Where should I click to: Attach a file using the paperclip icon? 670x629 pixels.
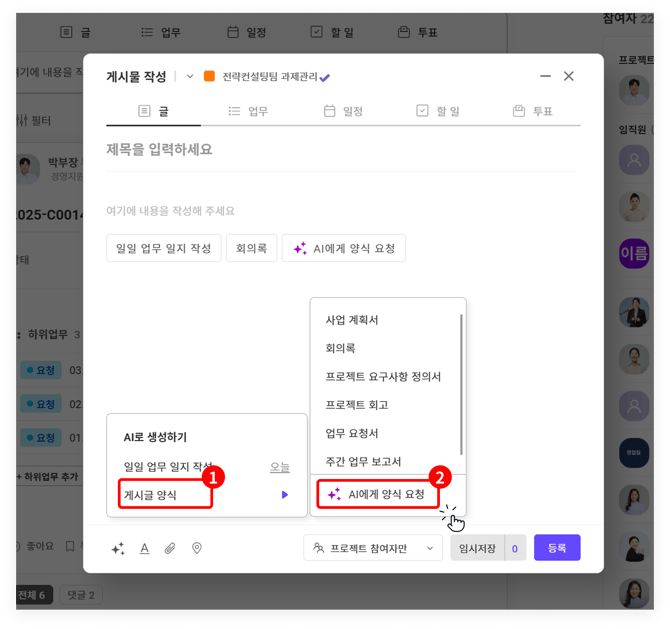coord(170,548)
